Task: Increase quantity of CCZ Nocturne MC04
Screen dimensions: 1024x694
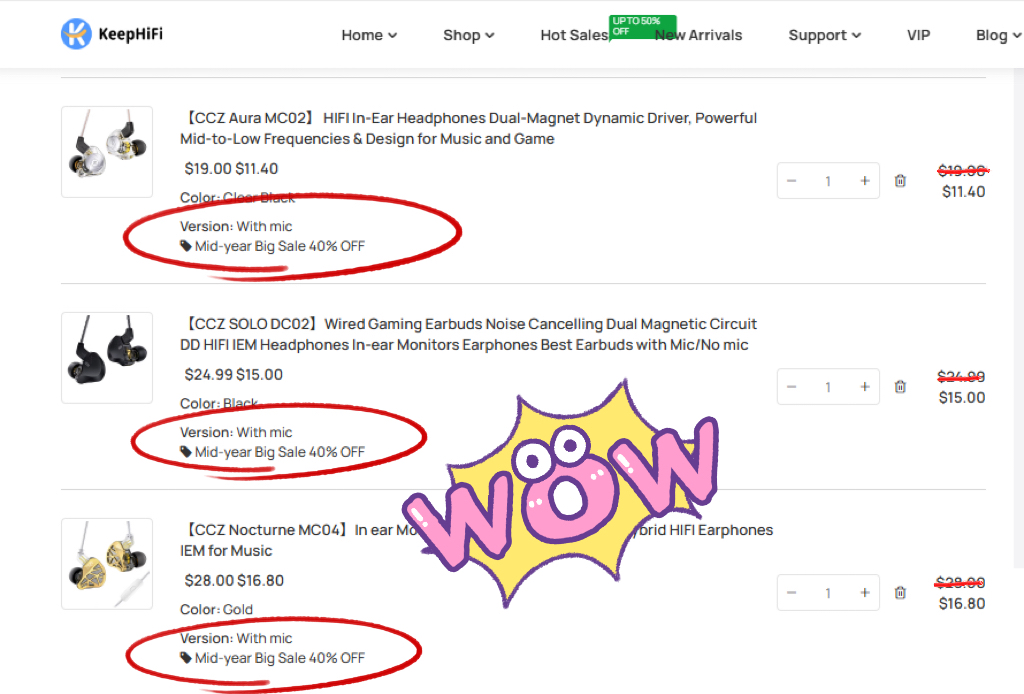Action: click(865, 593)
